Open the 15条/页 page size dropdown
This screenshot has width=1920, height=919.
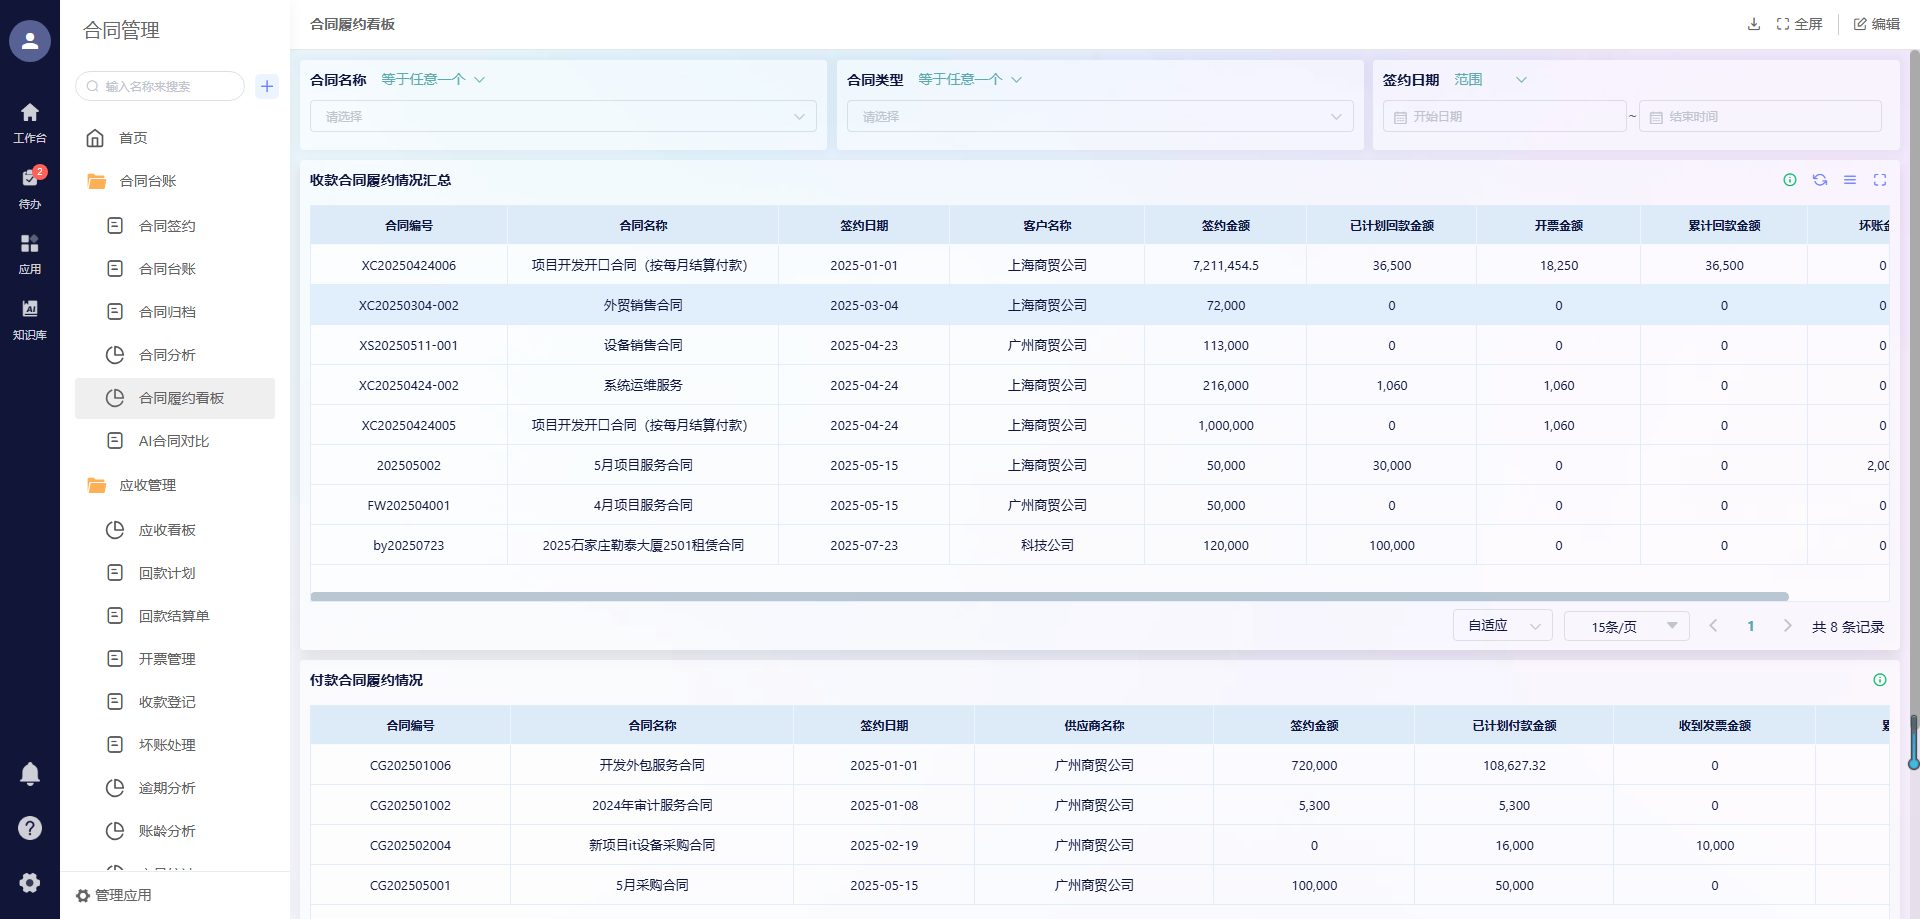click(x=1626, y=626)
